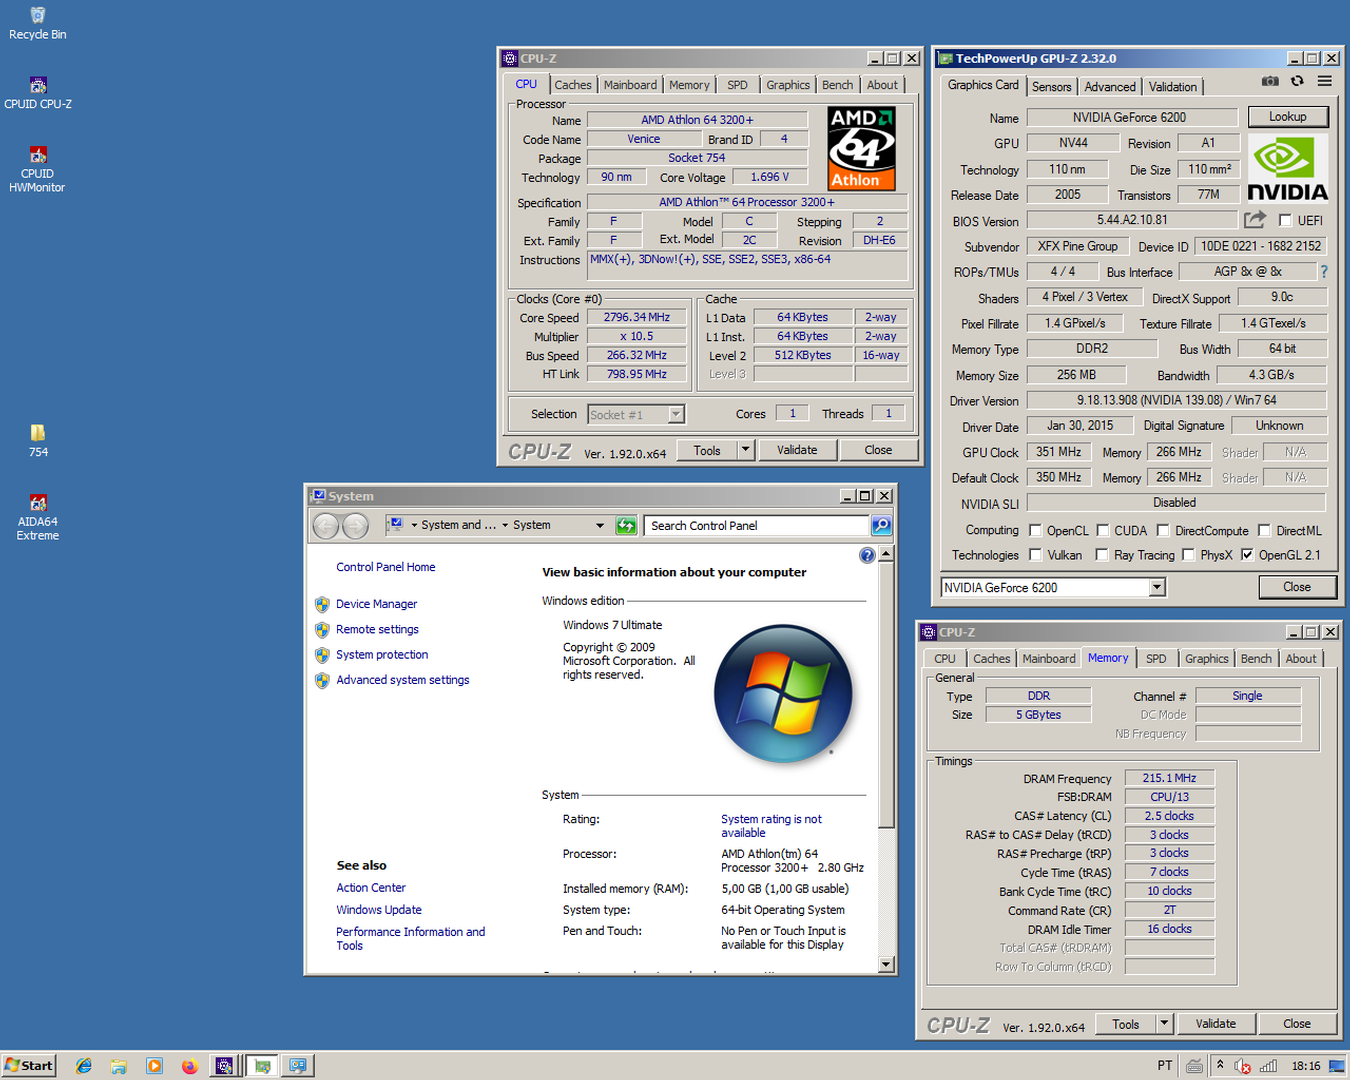The width and height of the screenshot is (1350, 1080).
Task: Click taskbar clock showing 18:16
Action: (x=1306, y=1066)
